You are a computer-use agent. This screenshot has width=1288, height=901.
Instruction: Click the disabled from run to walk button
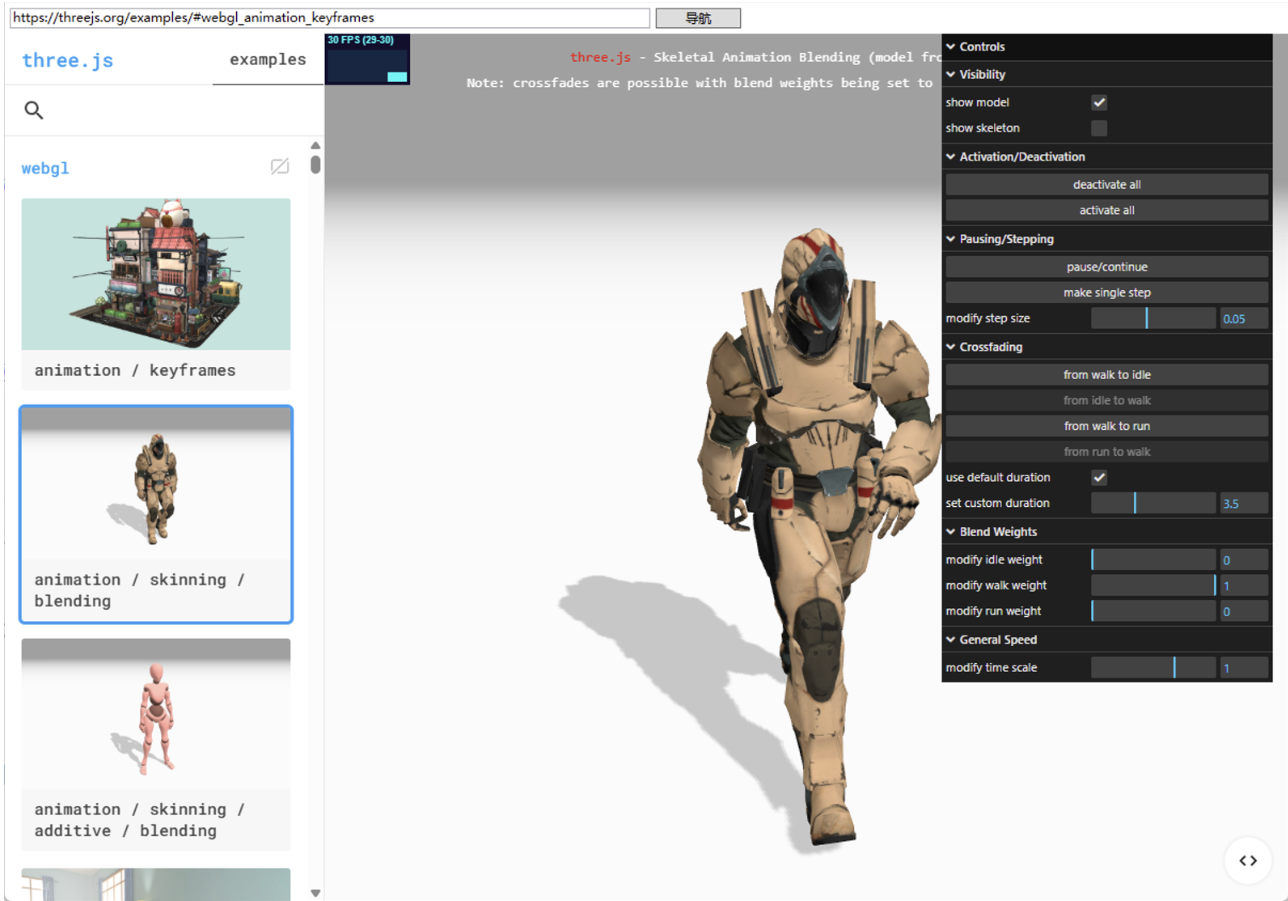click(1107, 452)
